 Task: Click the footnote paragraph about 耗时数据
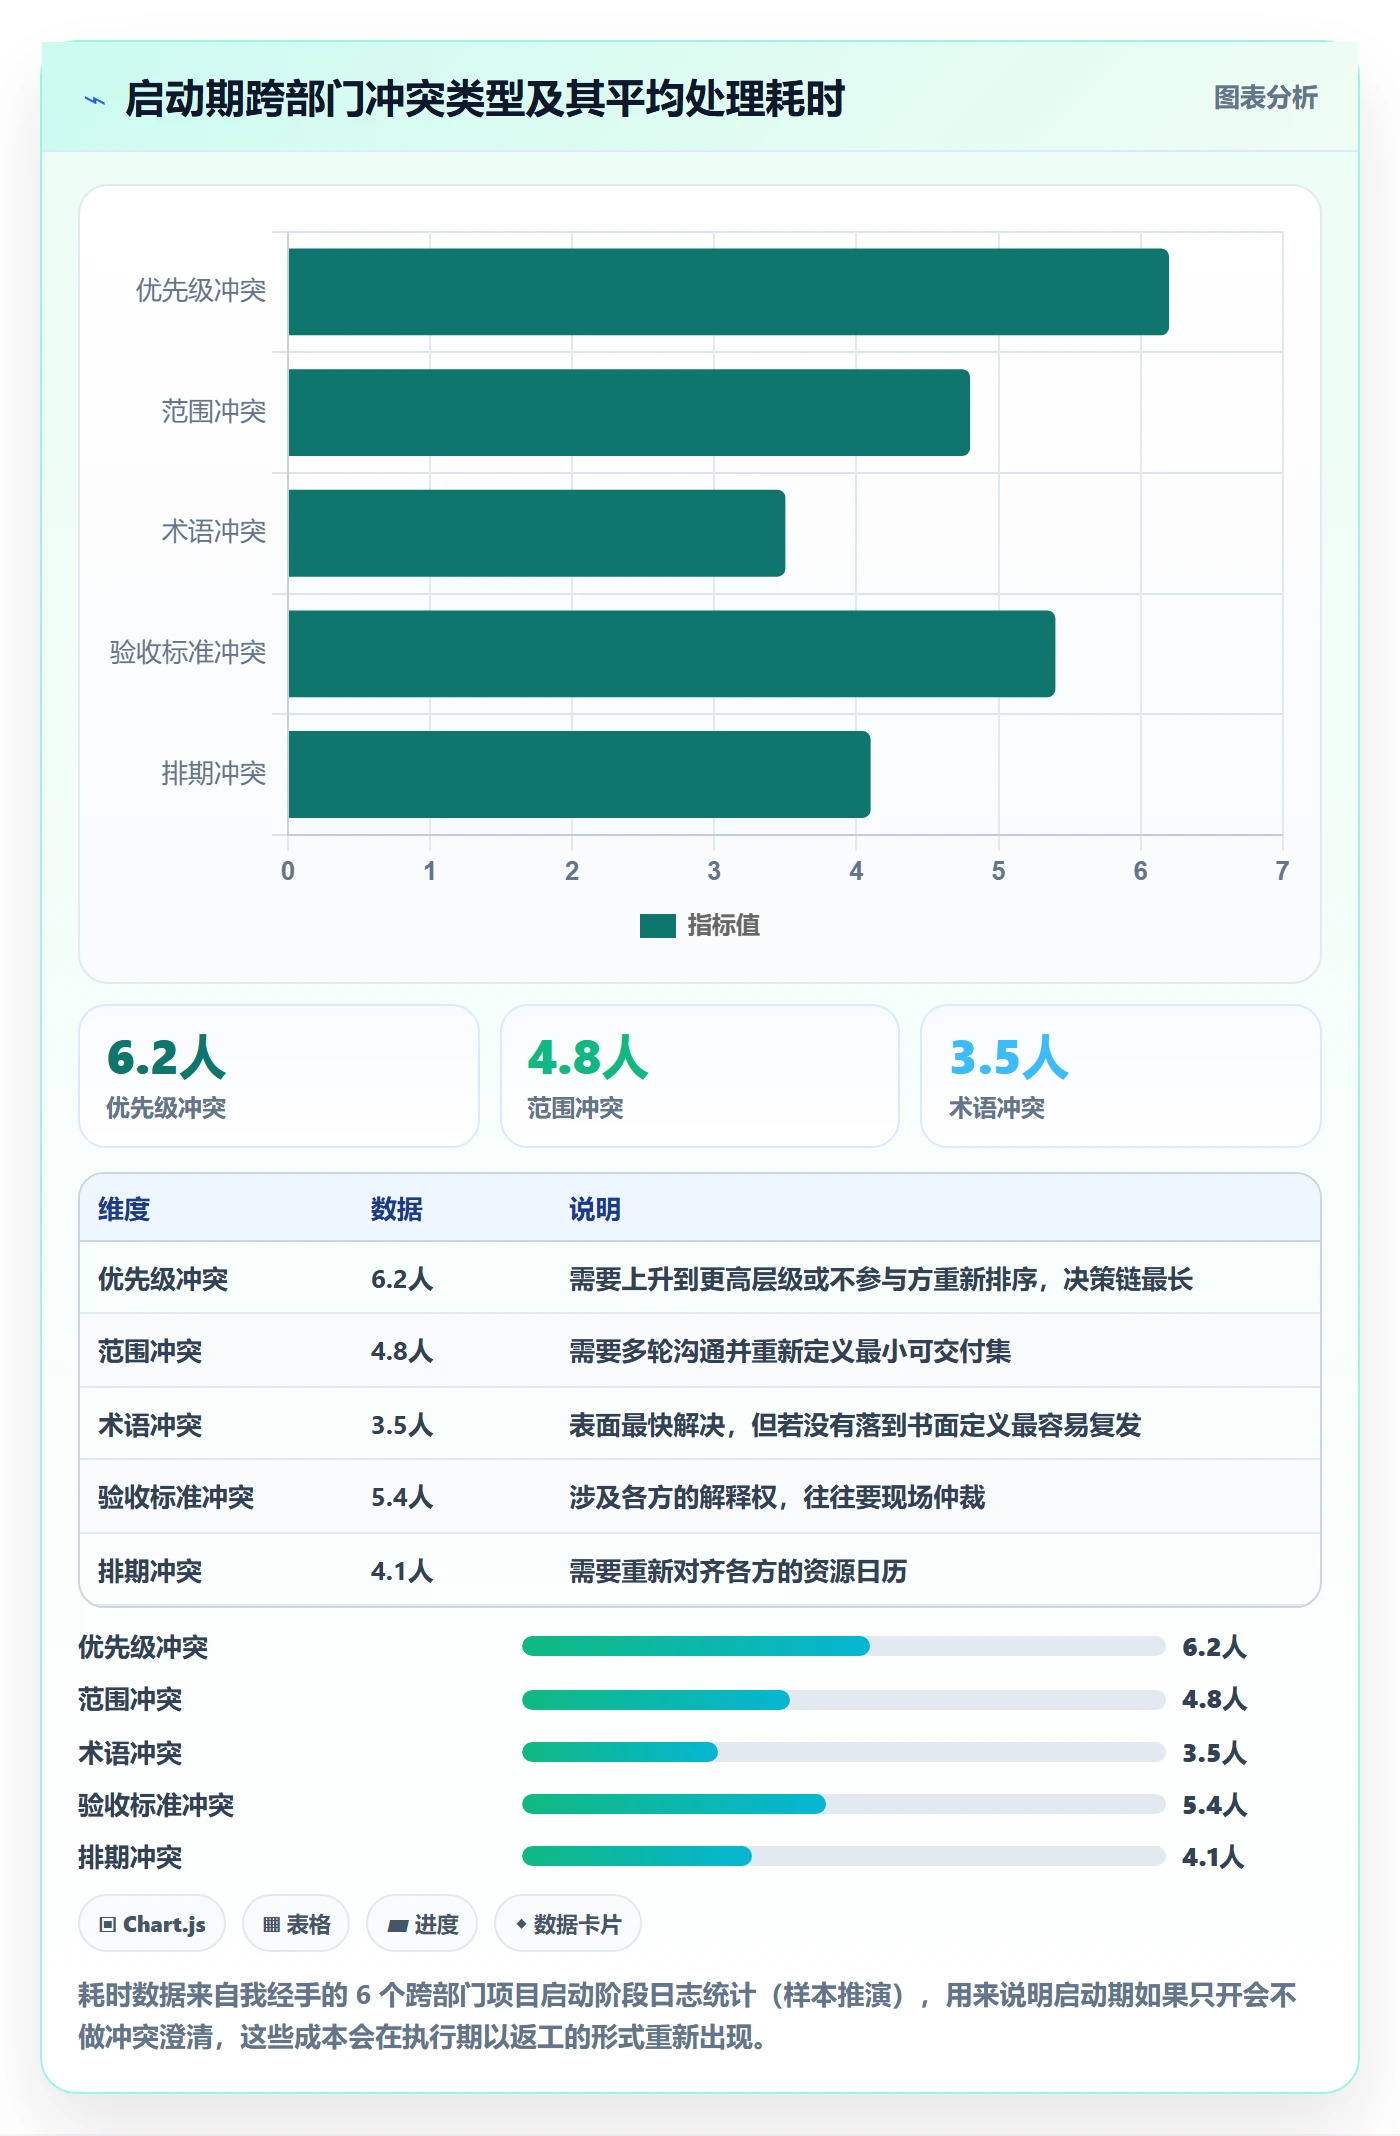[688, 2016]
